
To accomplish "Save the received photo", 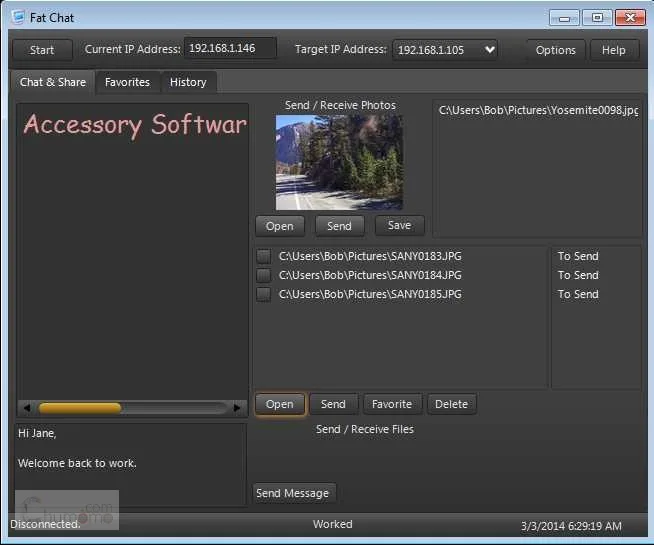I will [400, 226].
